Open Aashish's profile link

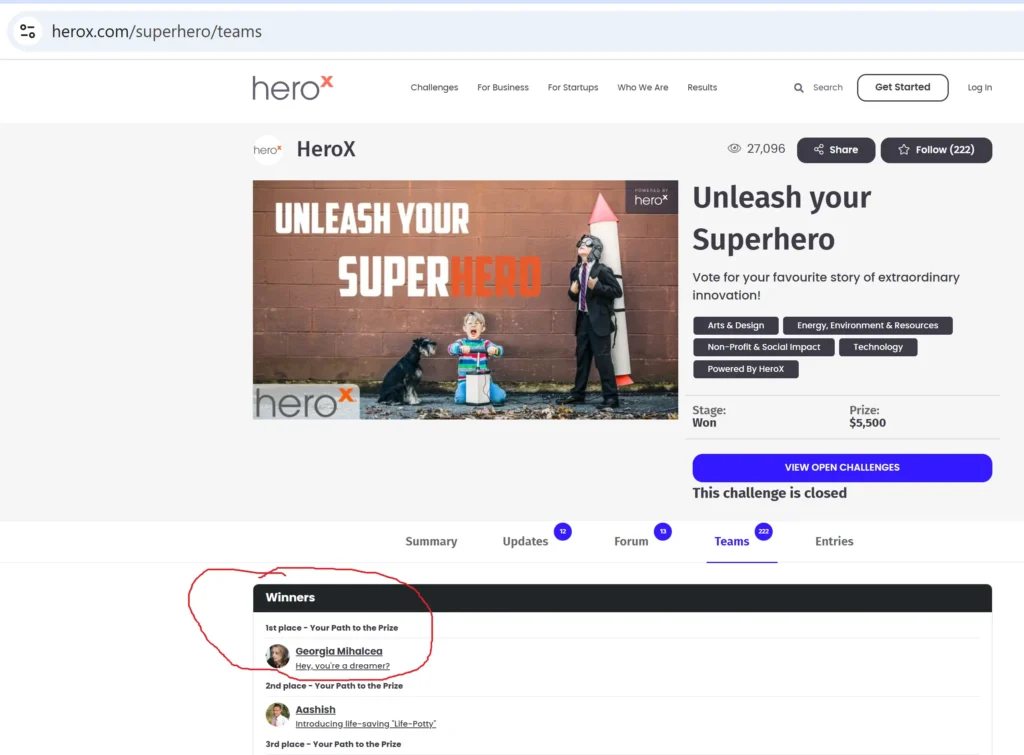click(x=315, y=709)
